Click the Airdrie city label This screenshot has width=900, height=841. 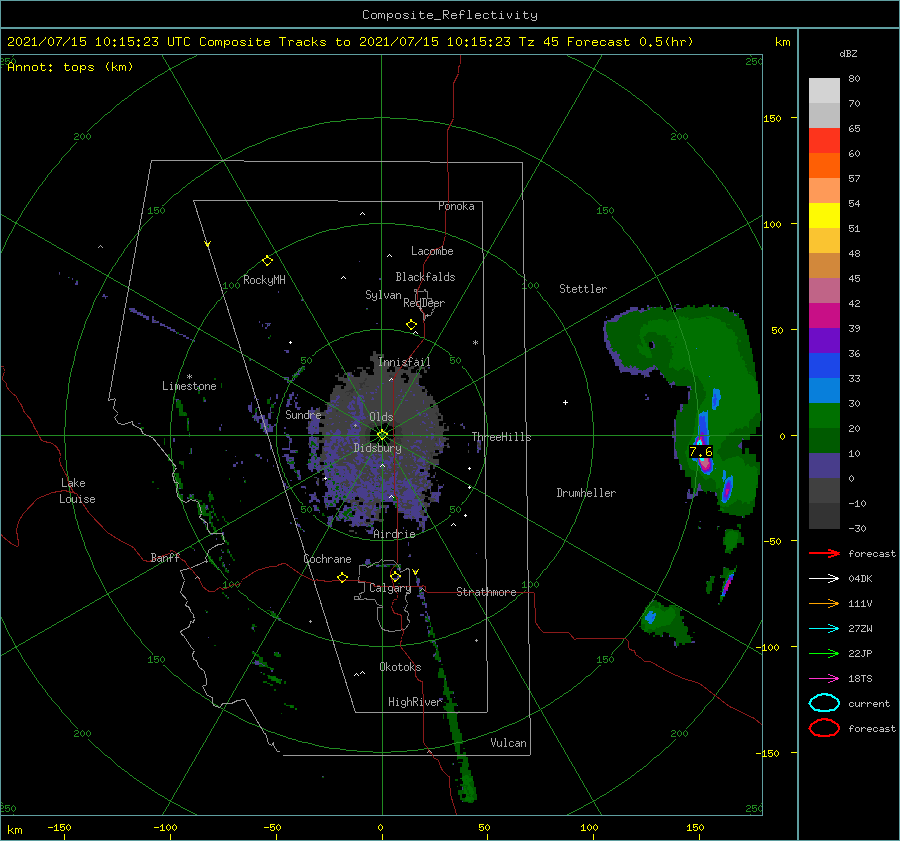394,534
